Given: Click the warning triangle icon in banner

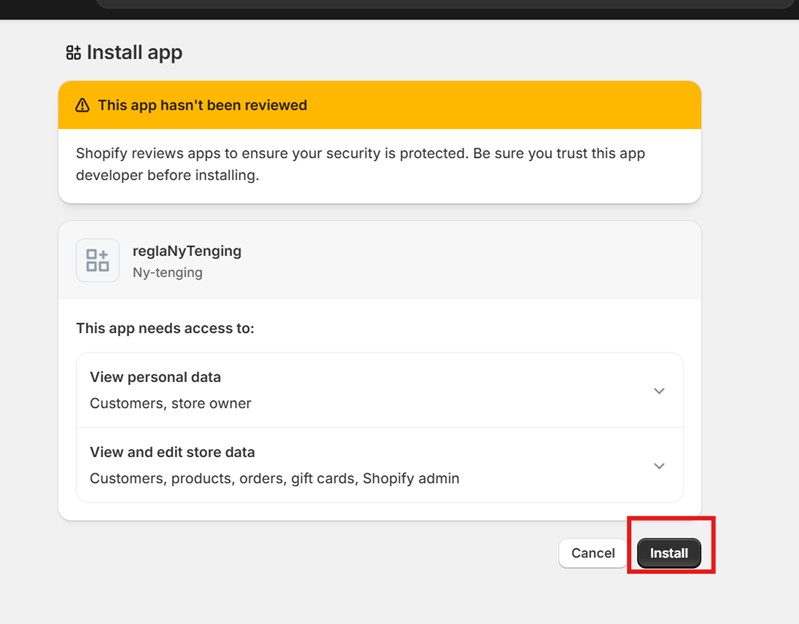Looking at the screenshot, I should pos(83,105).
